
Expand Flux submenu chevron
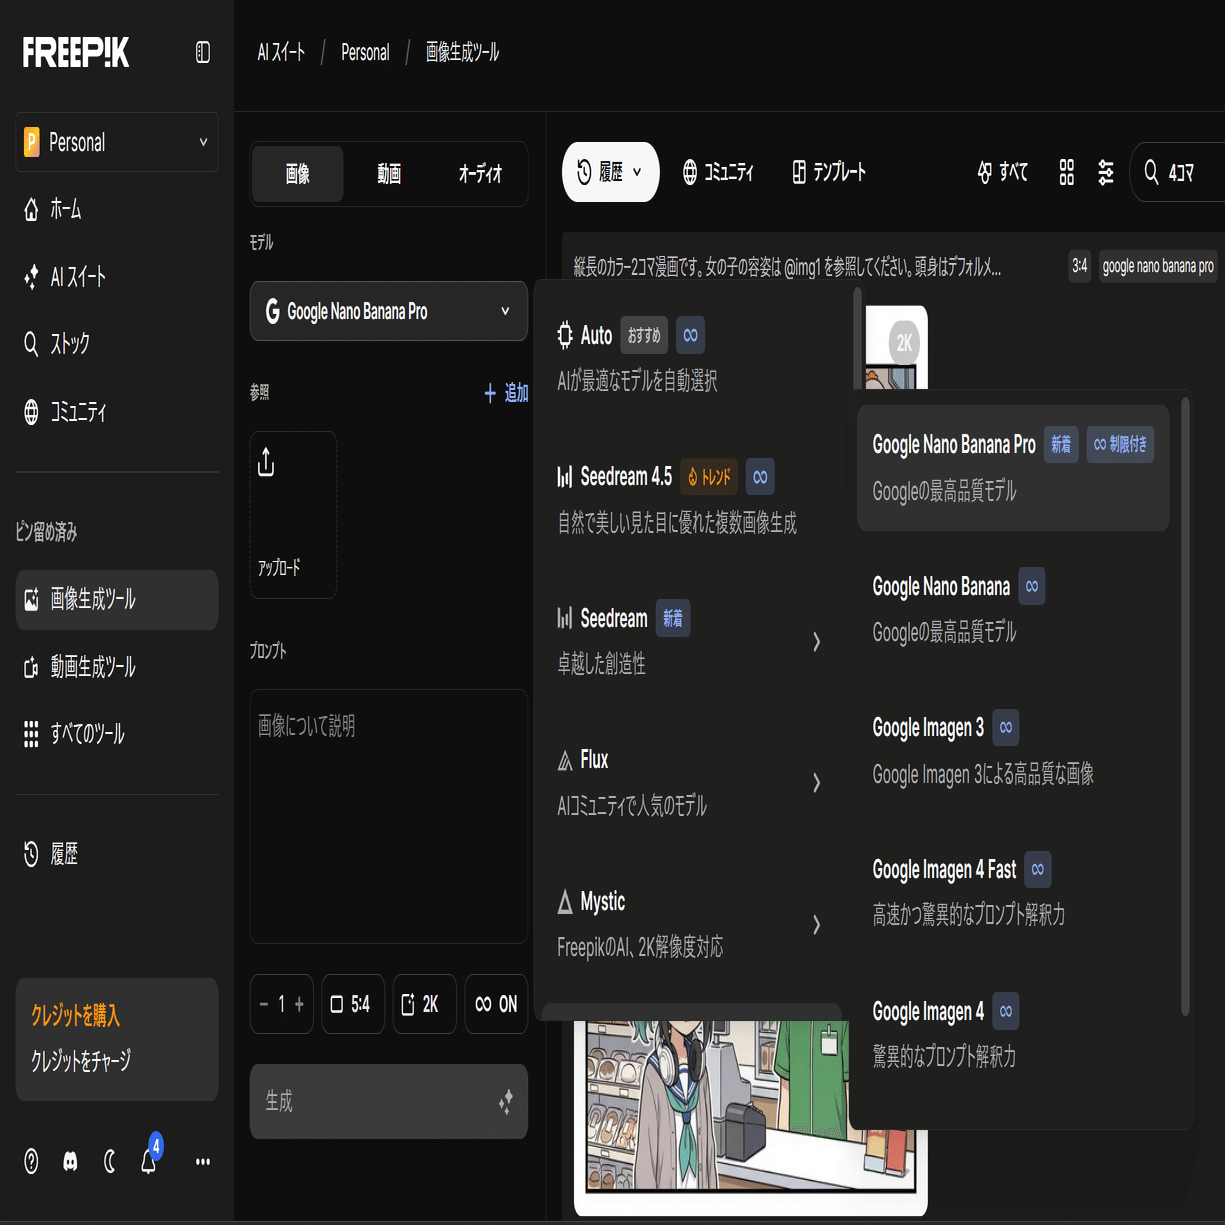(x=817, y=782)
